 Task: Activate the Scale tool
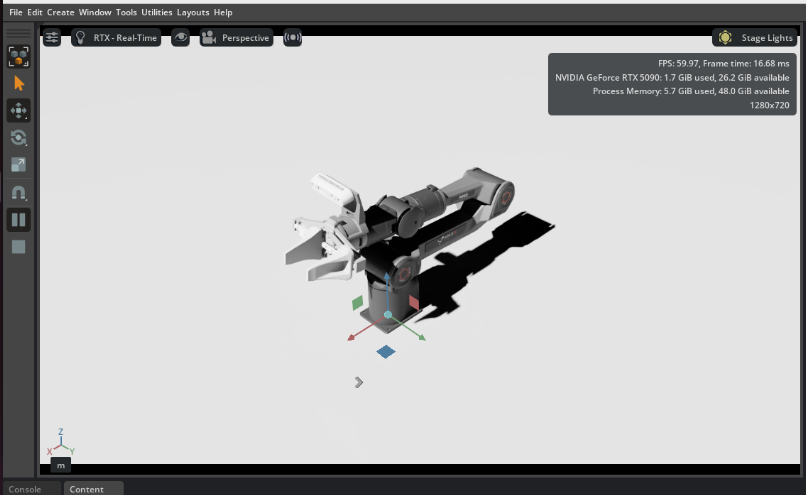19,165
